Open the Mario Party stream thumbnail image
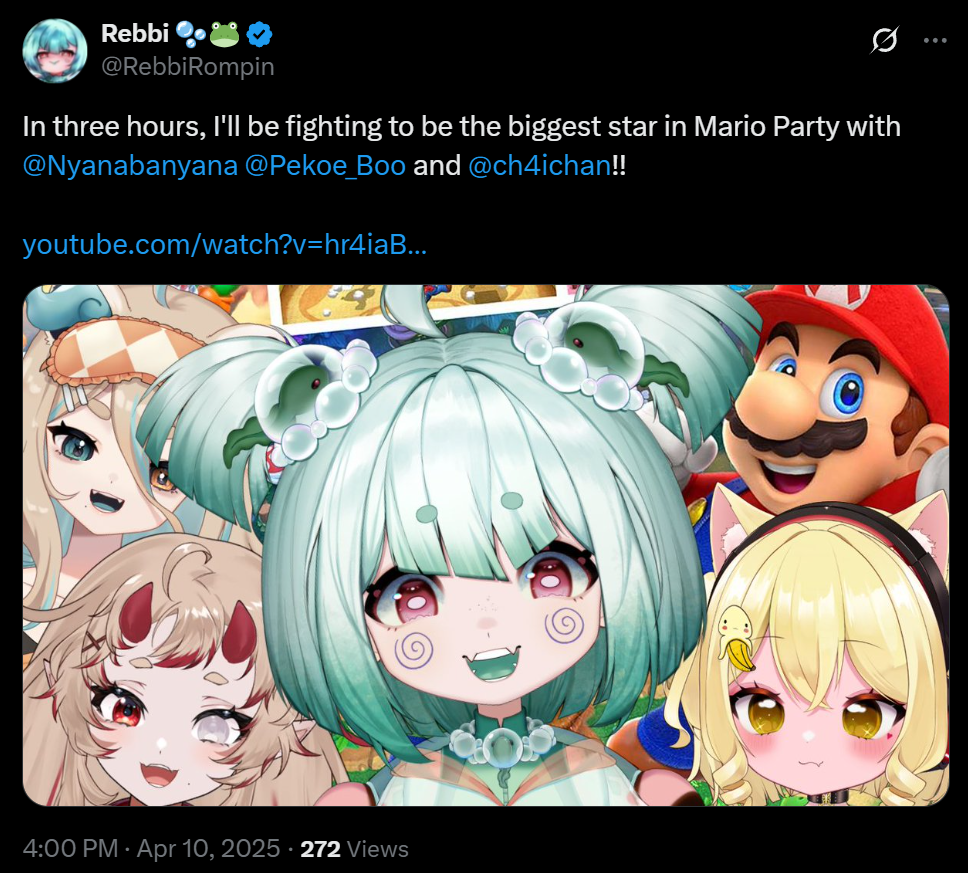This screenshot has width=968, height=873. click(x=486, y=545)
